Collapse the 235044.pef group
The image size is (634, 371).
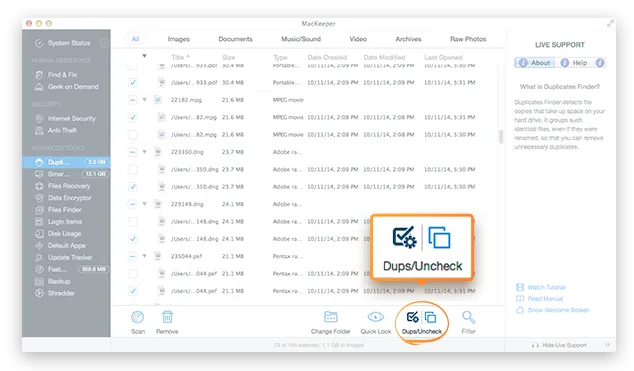pos(144,256)
